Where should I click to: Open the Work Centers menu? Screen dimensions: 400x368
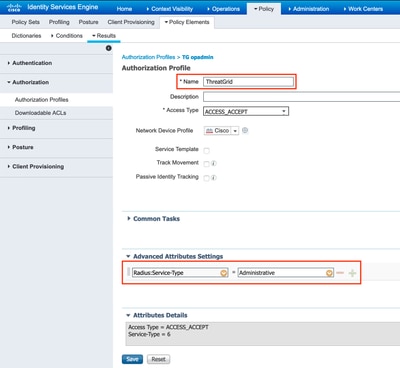click(363, 9)
